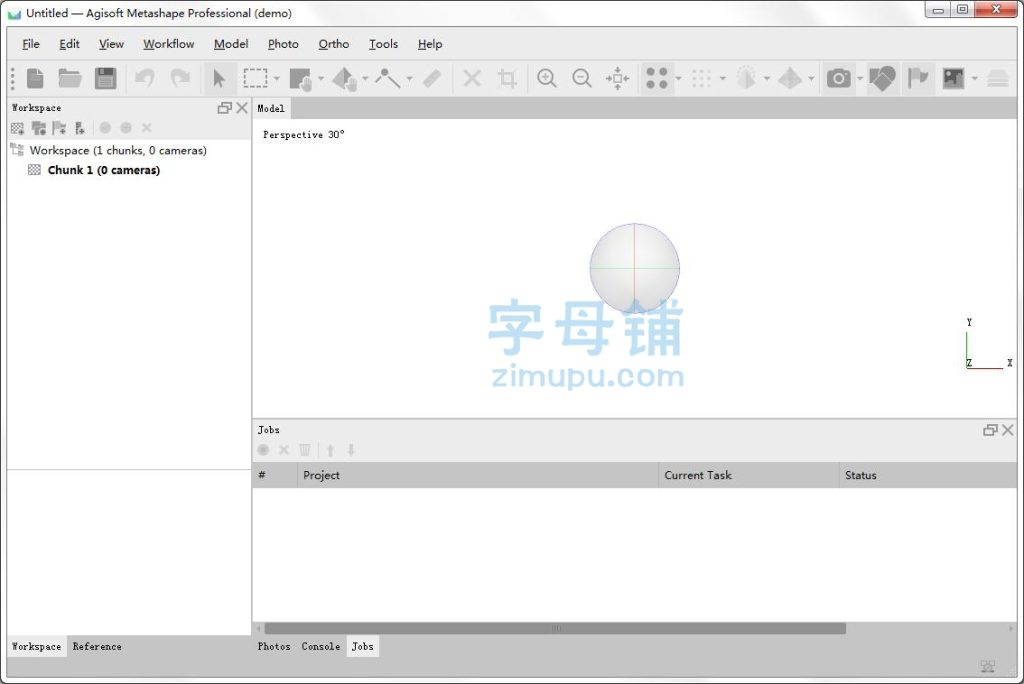Select the Ruler measuring tool
Viewport: 1024px width, 684px height.
pos(432,78)
